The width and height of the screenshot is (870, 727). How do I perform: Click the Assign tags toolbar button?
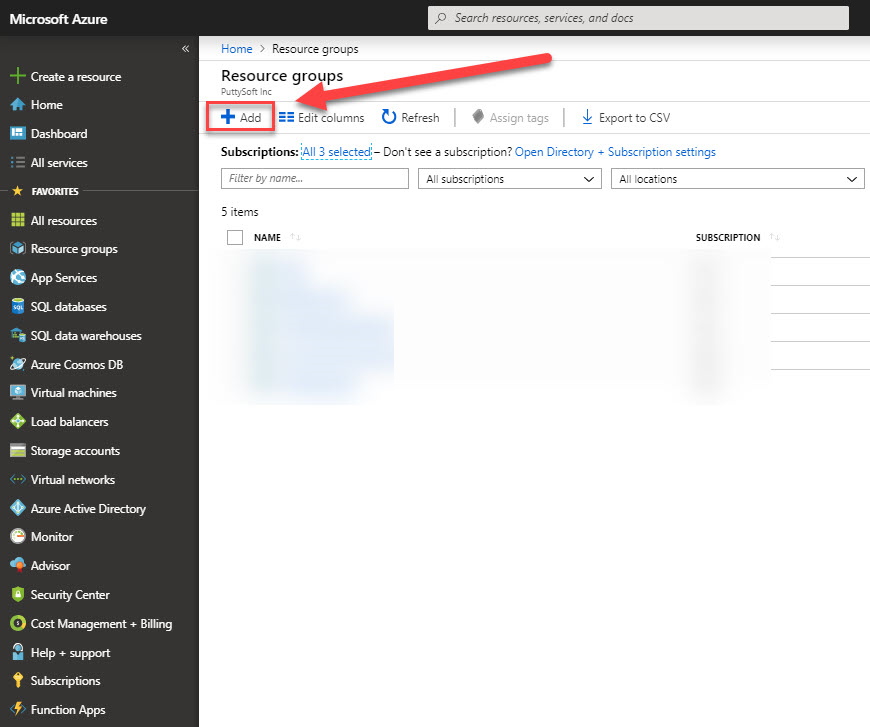pos(510,118)
